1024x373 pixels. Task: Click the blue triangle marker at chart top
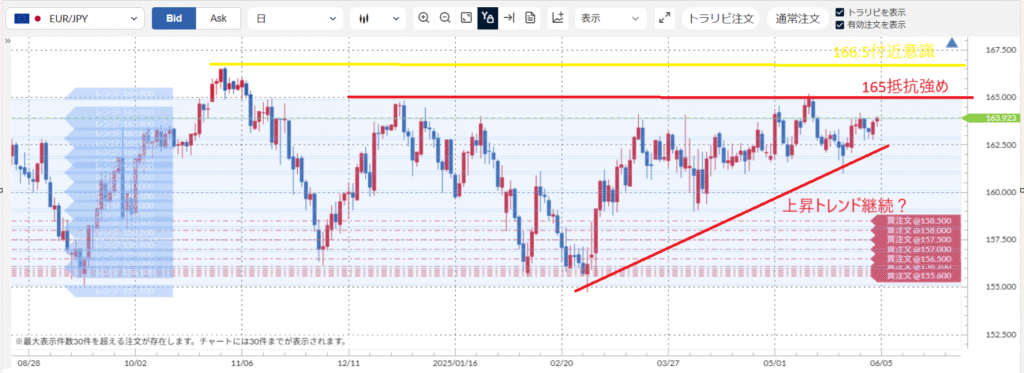[x=952, y=43]
